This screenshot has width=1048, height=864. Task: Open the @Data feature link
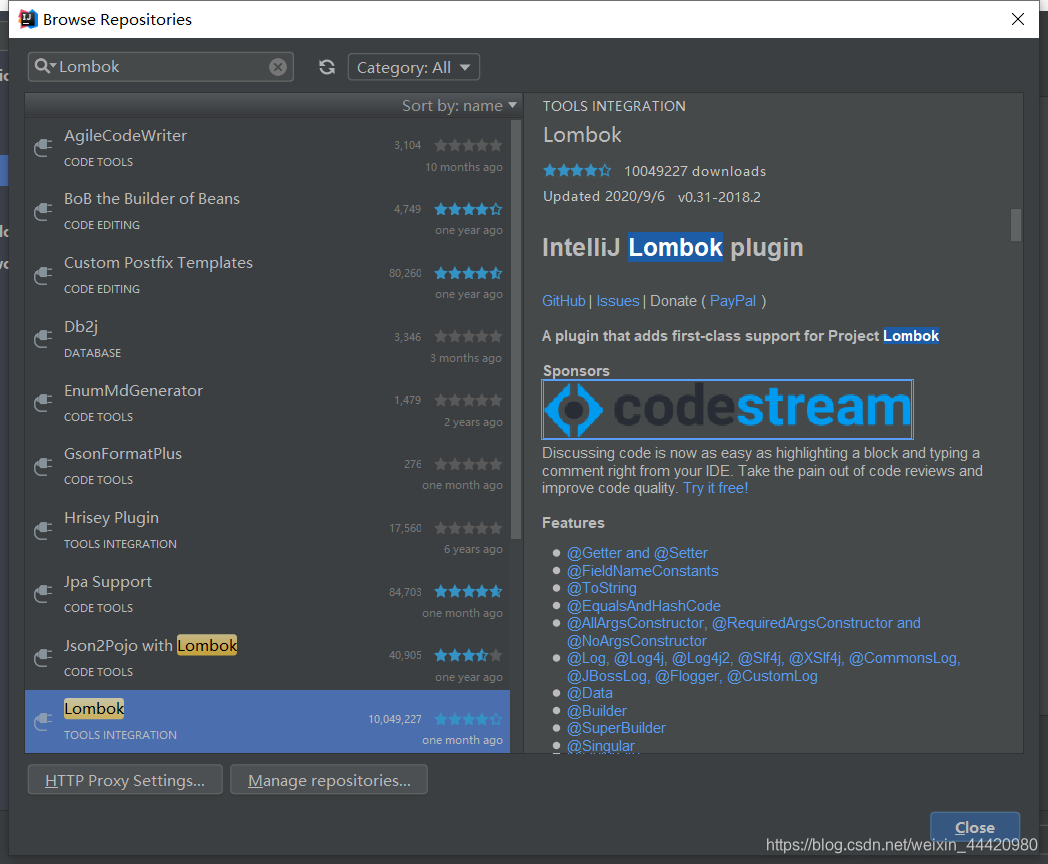coord(590,693)
